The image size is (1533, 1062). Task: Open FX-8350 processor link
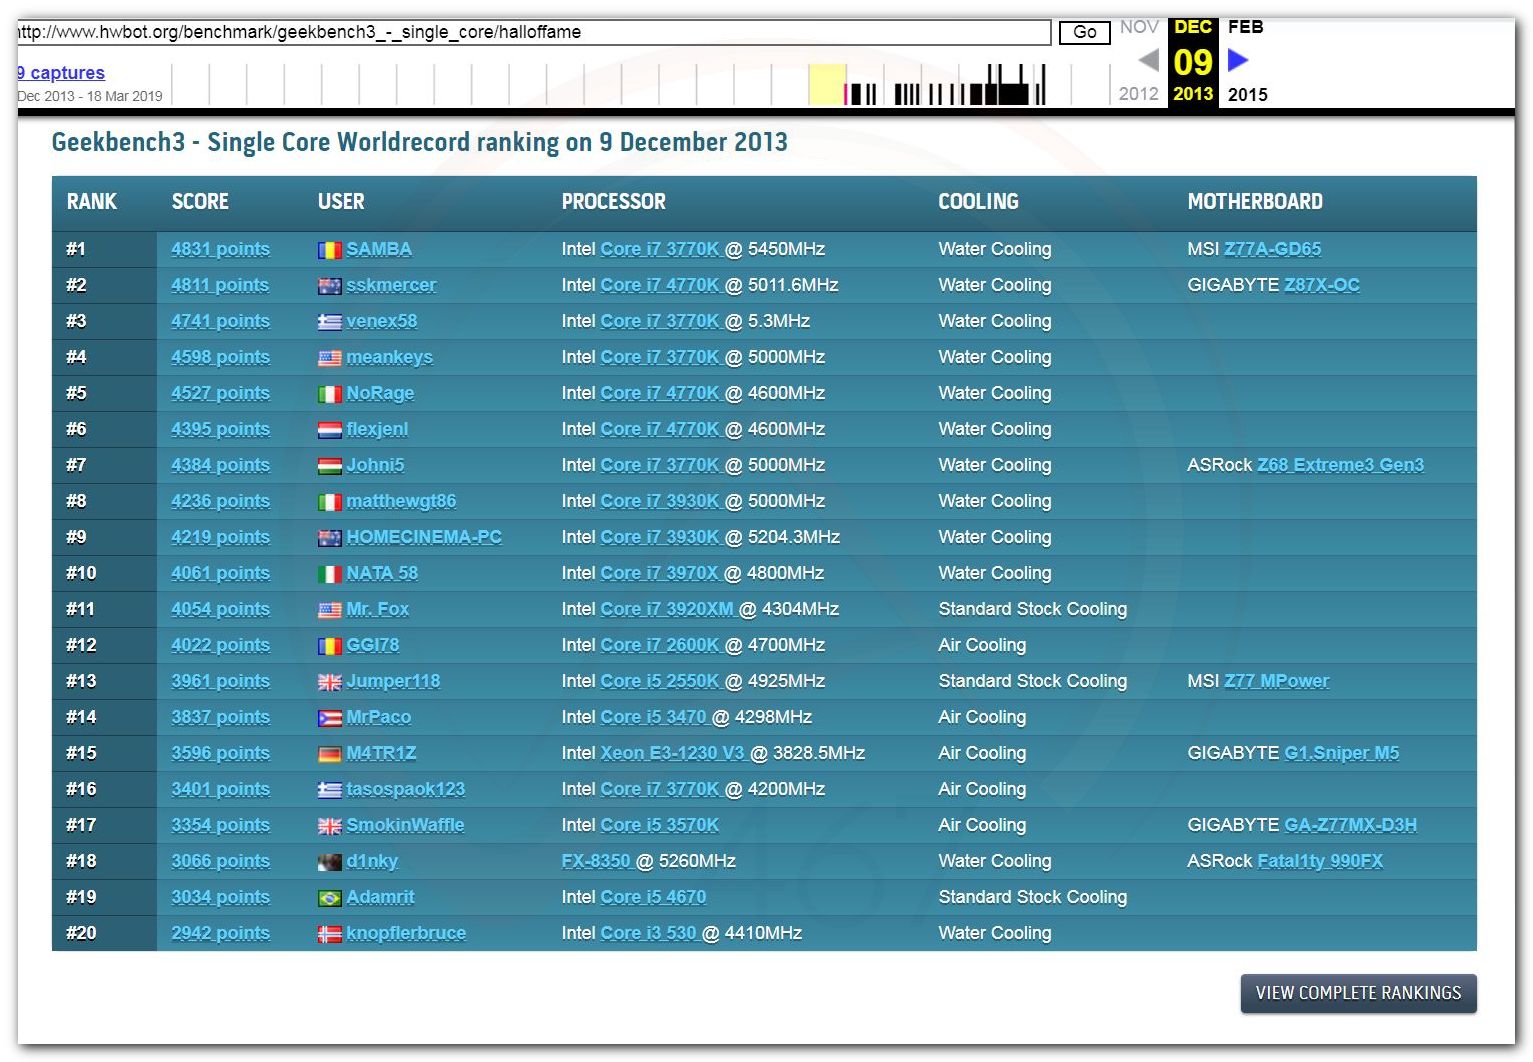[596, 861]
